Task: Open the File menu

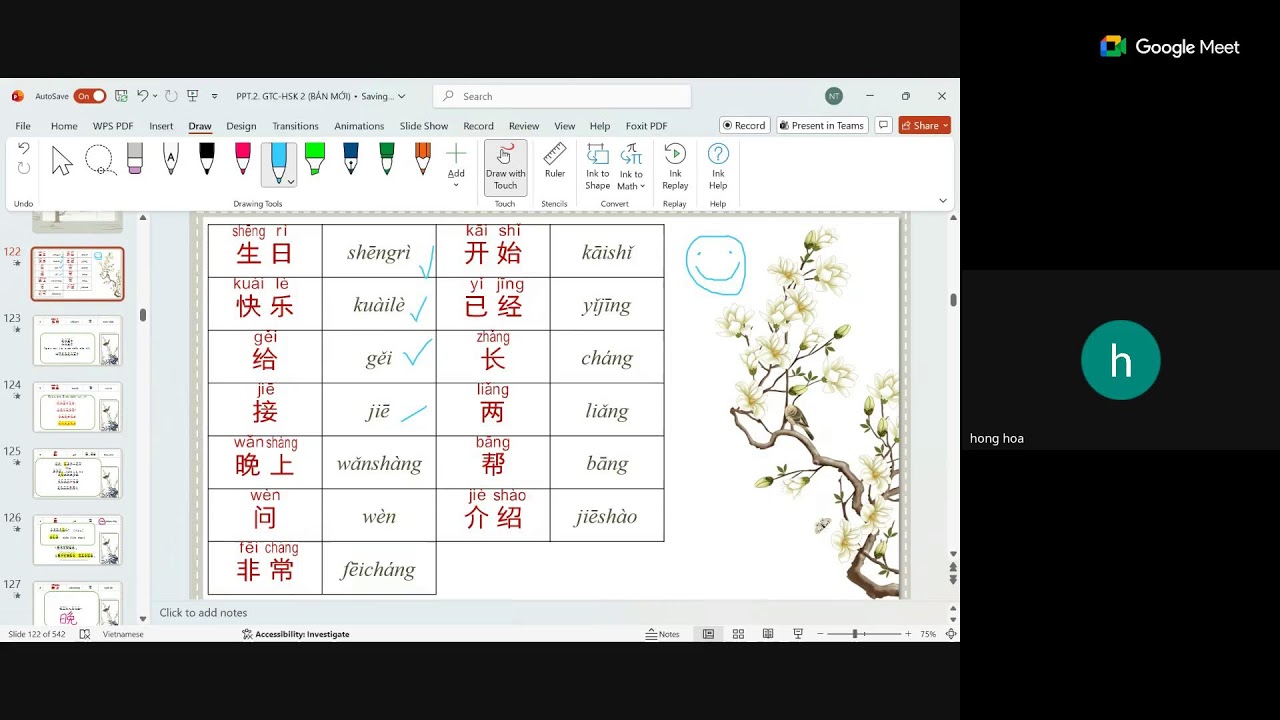Action: click(23, 126)
